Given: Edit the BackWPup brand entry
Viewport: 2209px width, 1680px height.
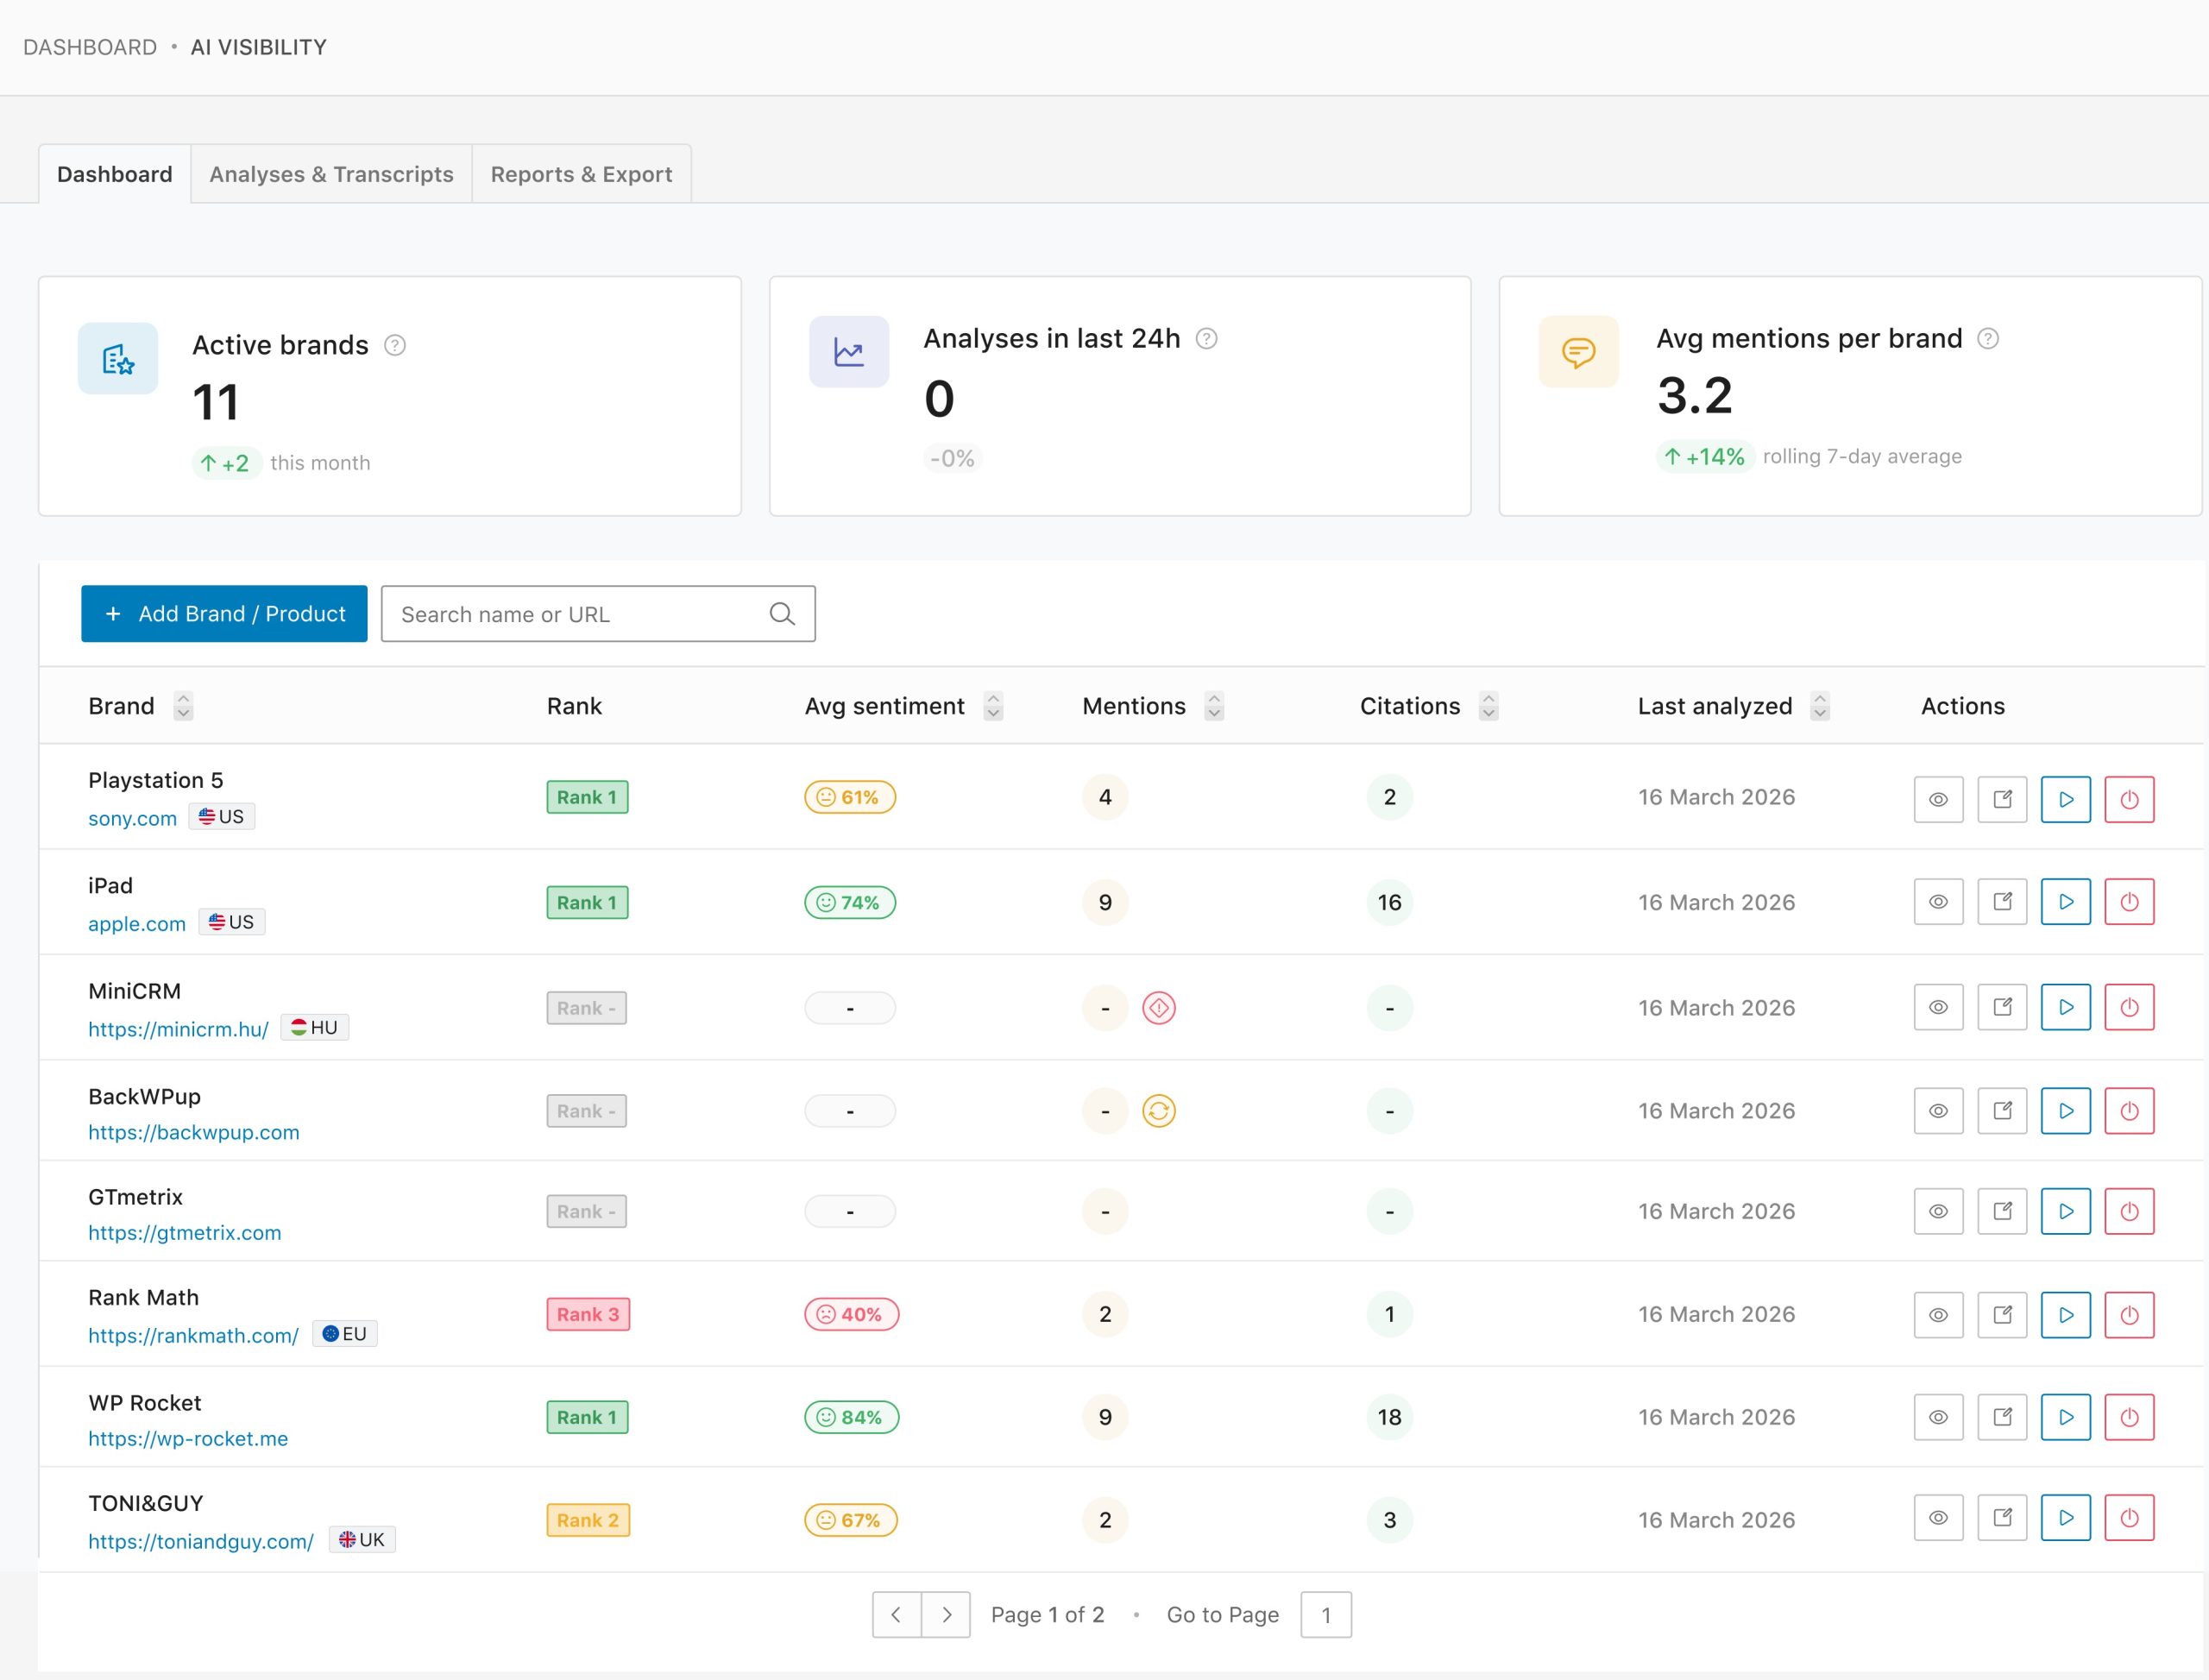Looking at the screenshot, I should click(x=2002, y=1111).
